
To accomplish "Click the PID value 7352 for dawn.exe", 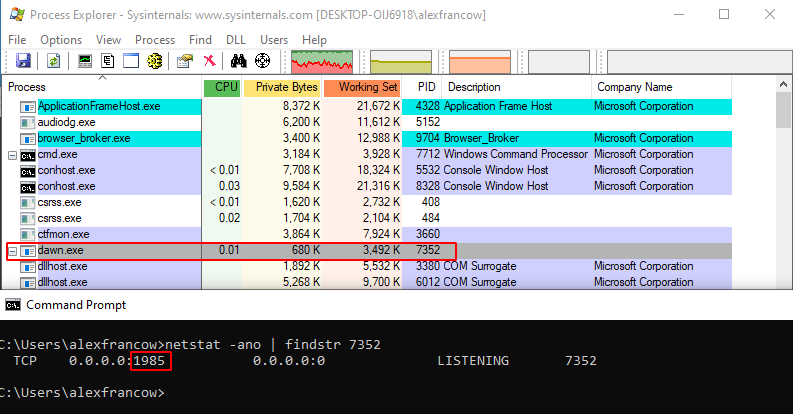I will coord(428,250).
